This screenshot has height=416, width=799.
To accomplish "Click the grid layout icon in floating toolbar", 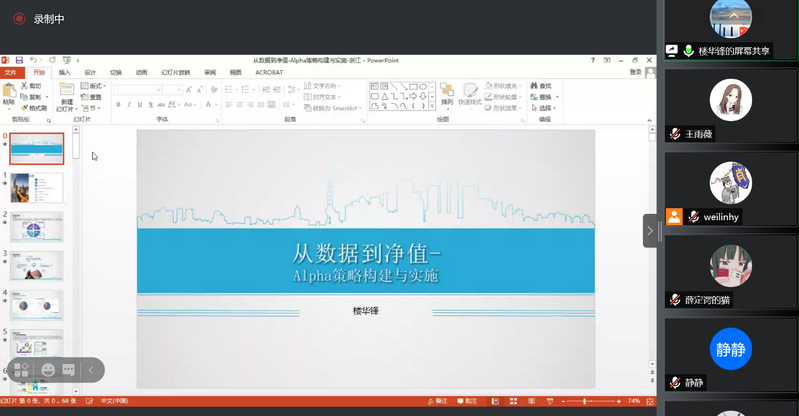I will [22, 370].
